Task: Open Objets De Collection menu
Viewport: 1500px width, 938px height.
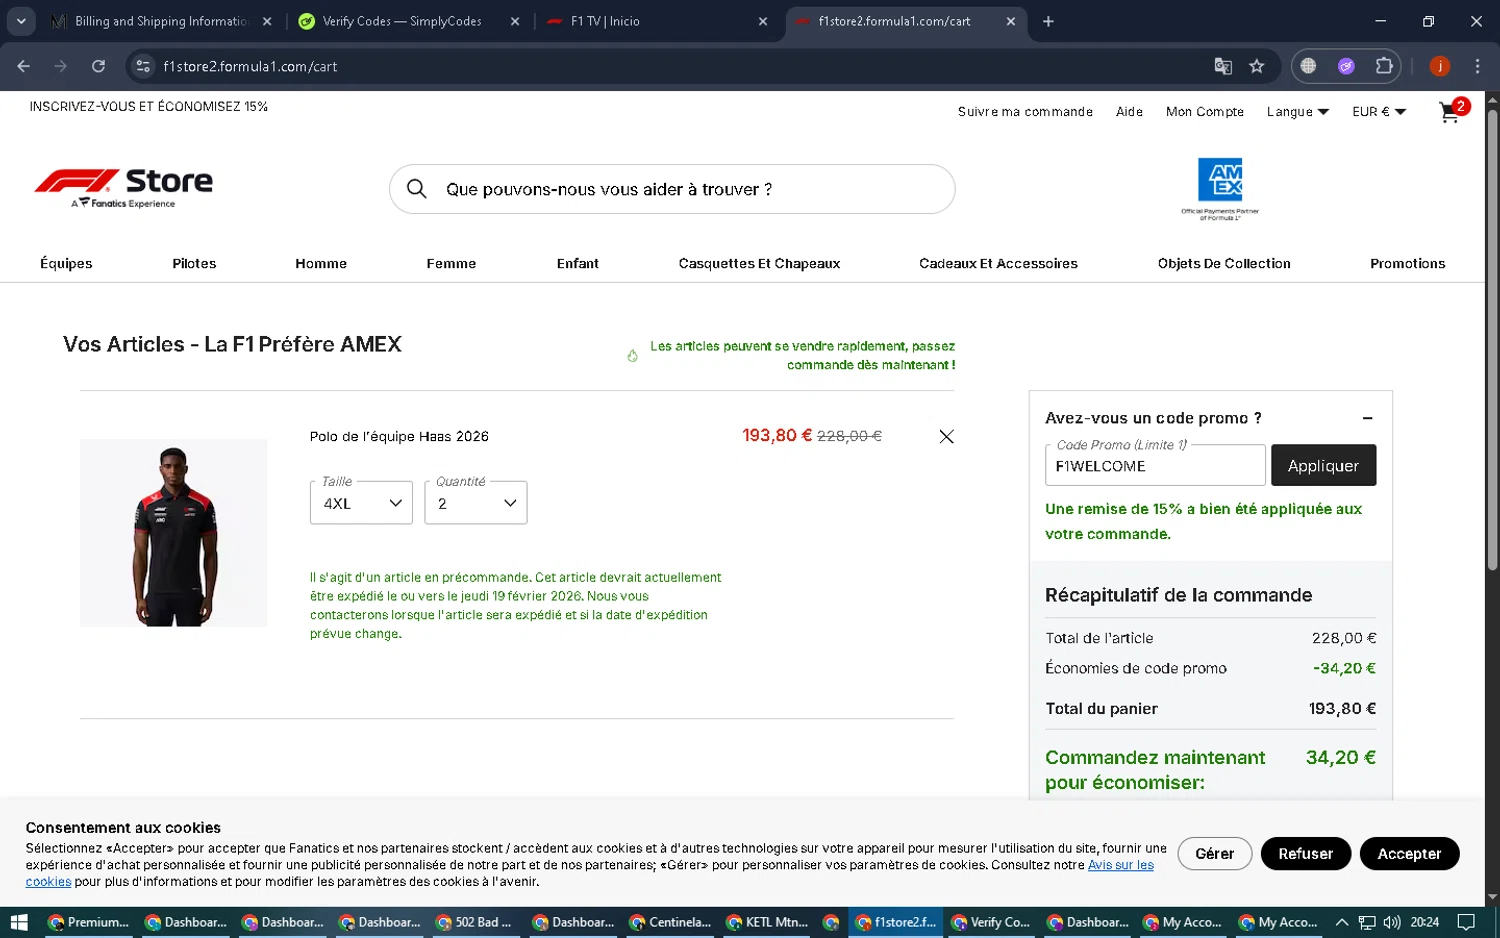Action: coord(1224,263)
